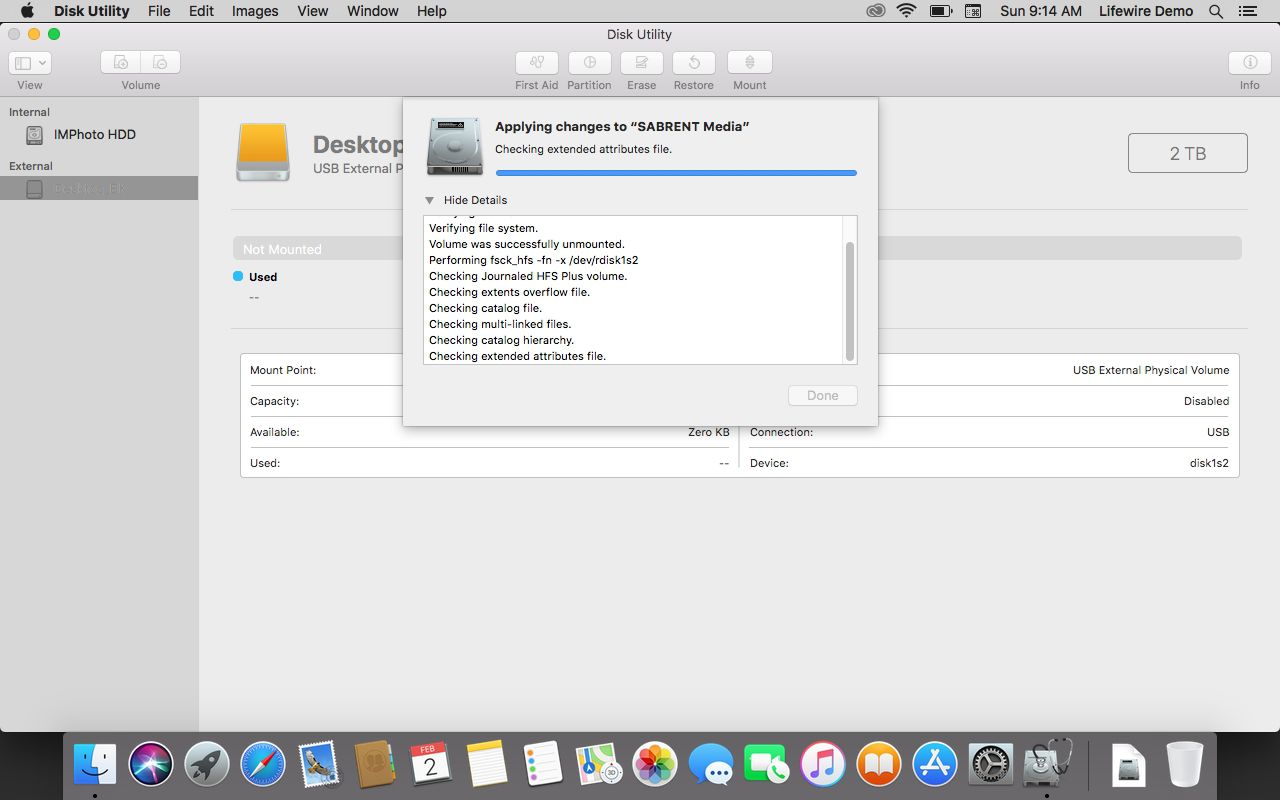The width and height of the screenshot is (1280, 800).
Task: Select IMPhoto HDD in the sidebar
Action: coord(95,134)
